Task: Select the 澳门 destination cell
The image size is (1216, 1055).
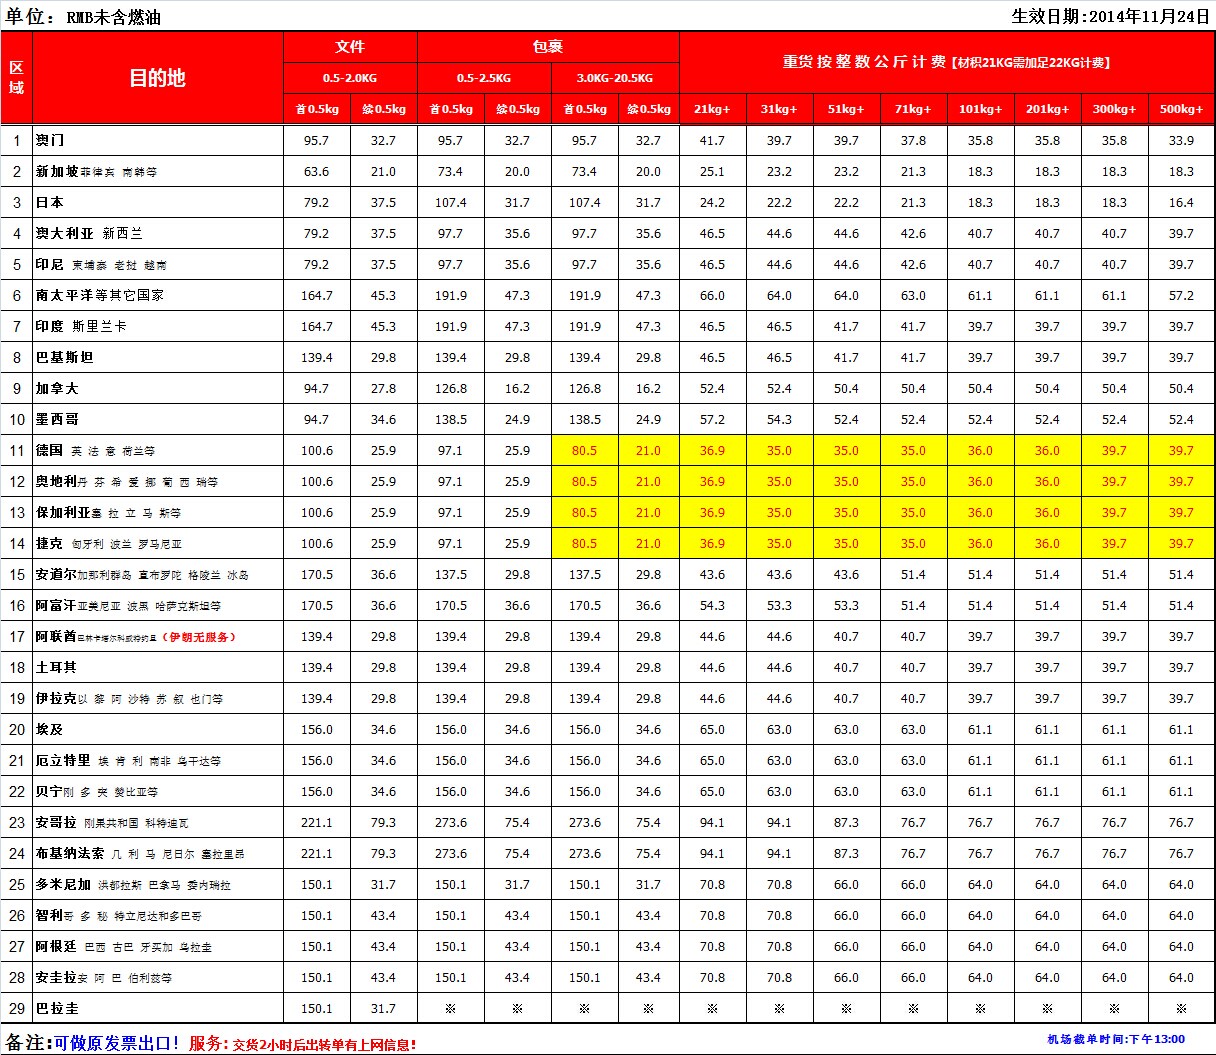Action: point(50,141)
